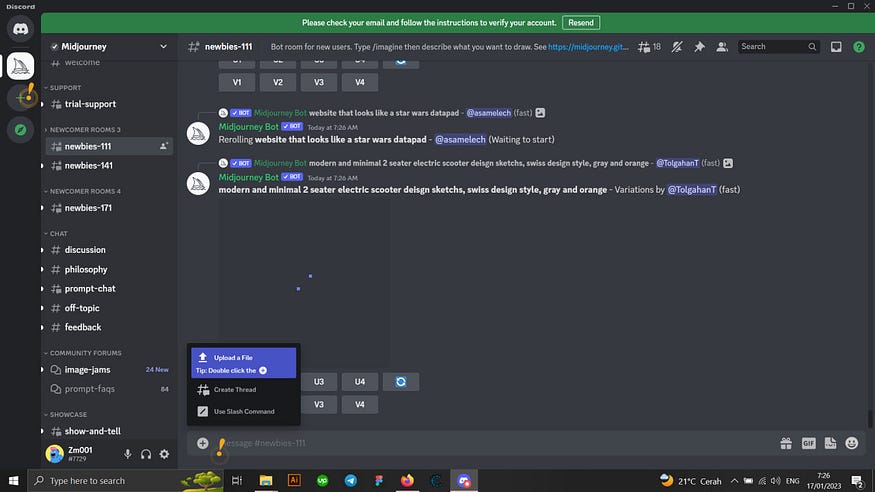The width and height of the screenshot is (875, 492).
Task: Click the top V2 variation button
Action: coord(278,82)
